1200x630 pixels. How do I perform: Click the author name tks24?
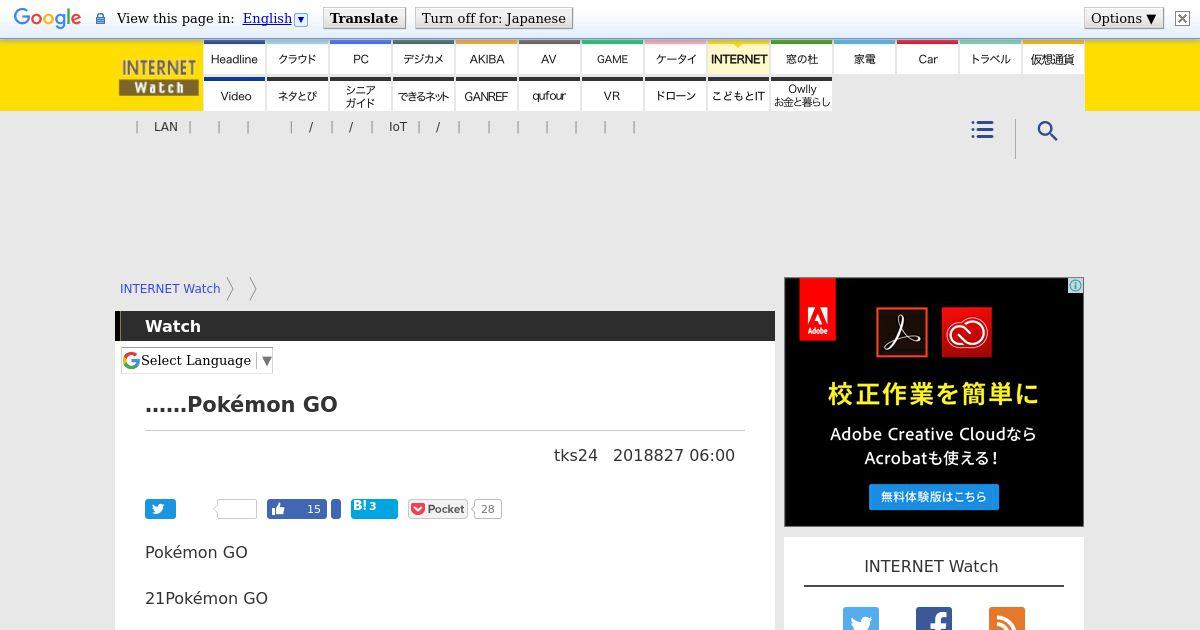(576, 455)
